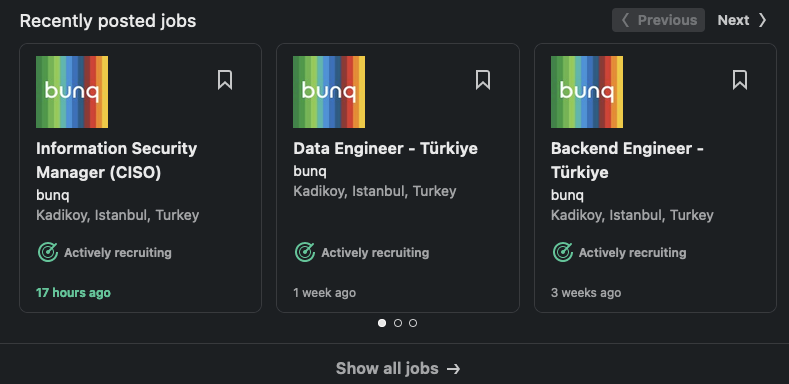789x384 pixels.
Task: Select the third carousel page dot
Action: (413, 323)
